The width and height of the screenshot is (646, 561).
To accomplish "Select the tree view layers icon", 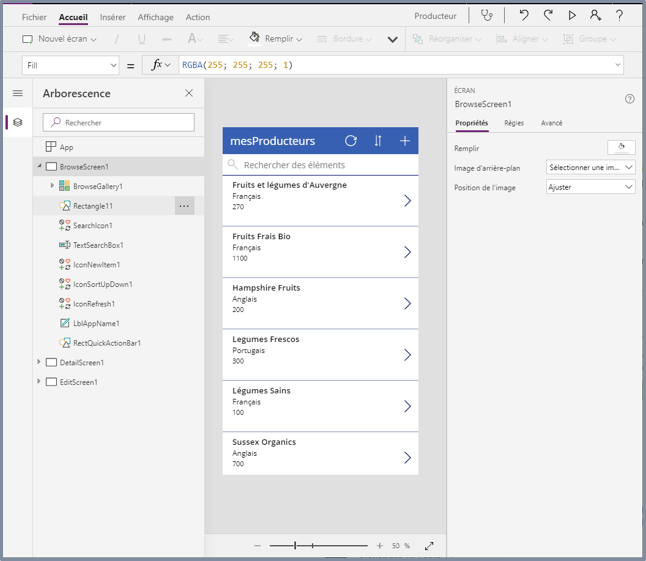I will click(18, 122).
